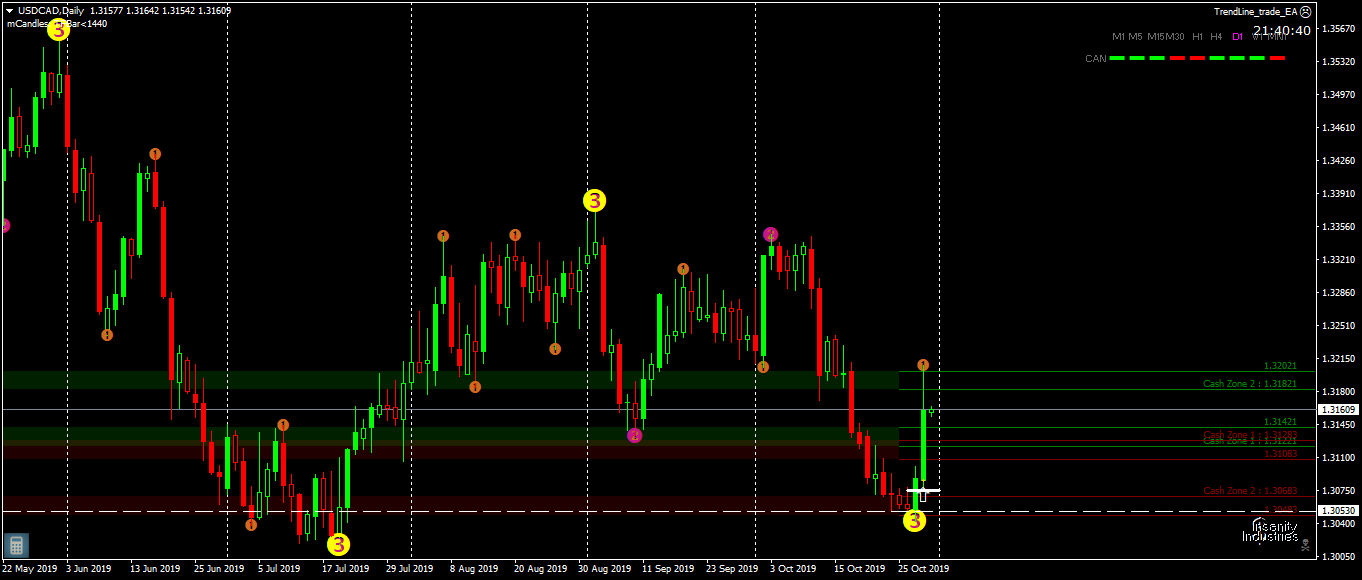Toggle the red MN1 dash on the CAN row
This screenshot has height=580, width=1362.
click(x=1277, y=58)
